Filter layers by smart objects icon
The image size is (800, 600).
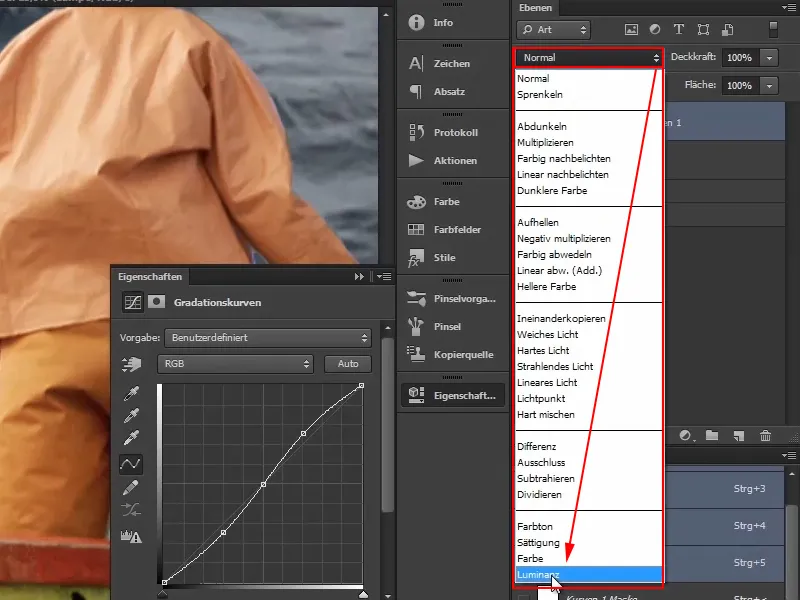728,30
